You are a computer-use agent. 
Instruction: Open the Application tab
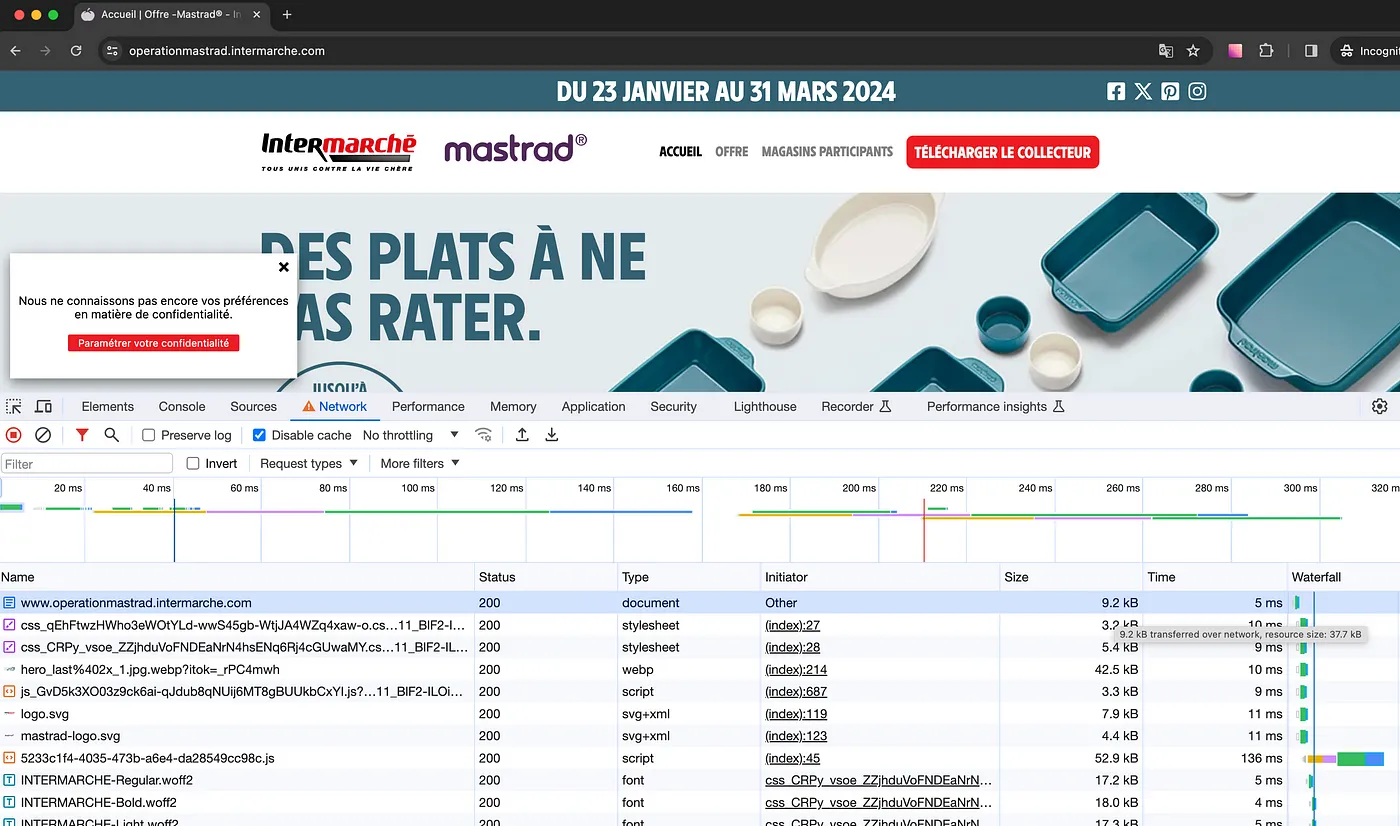[593, 406]
